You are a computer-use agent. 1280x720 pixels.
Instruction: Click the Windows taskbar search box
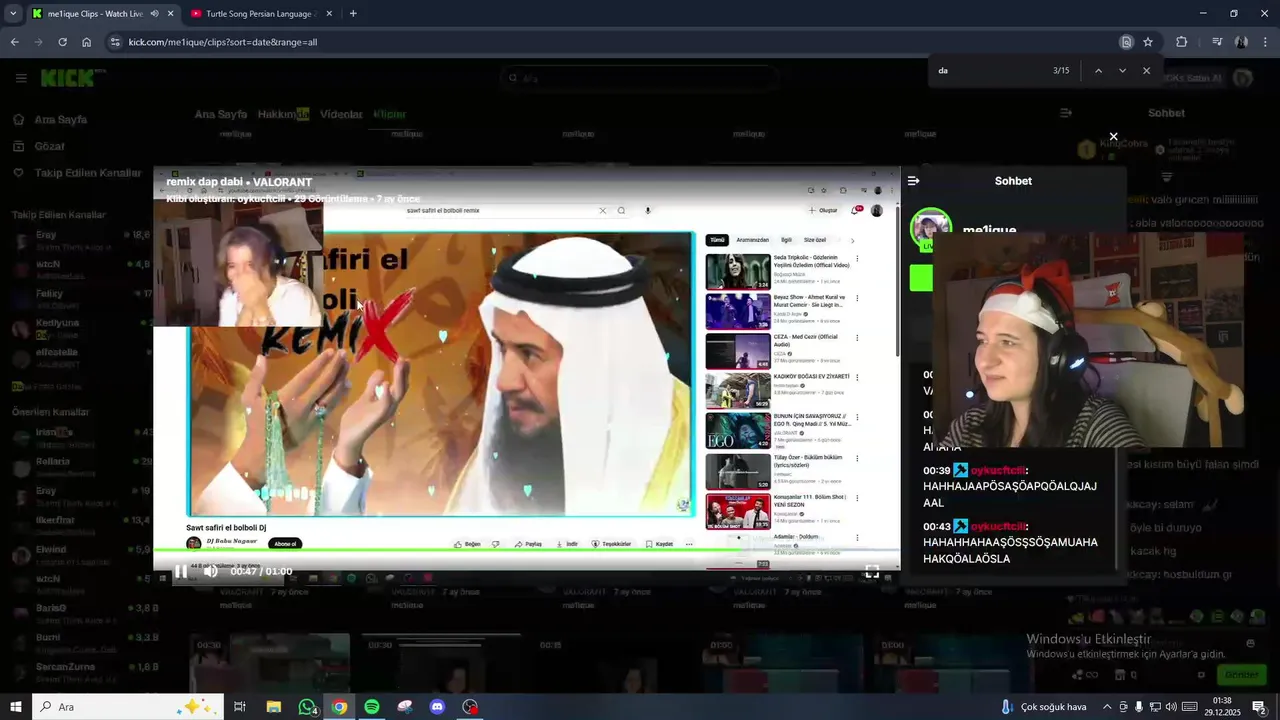point(128,707)
